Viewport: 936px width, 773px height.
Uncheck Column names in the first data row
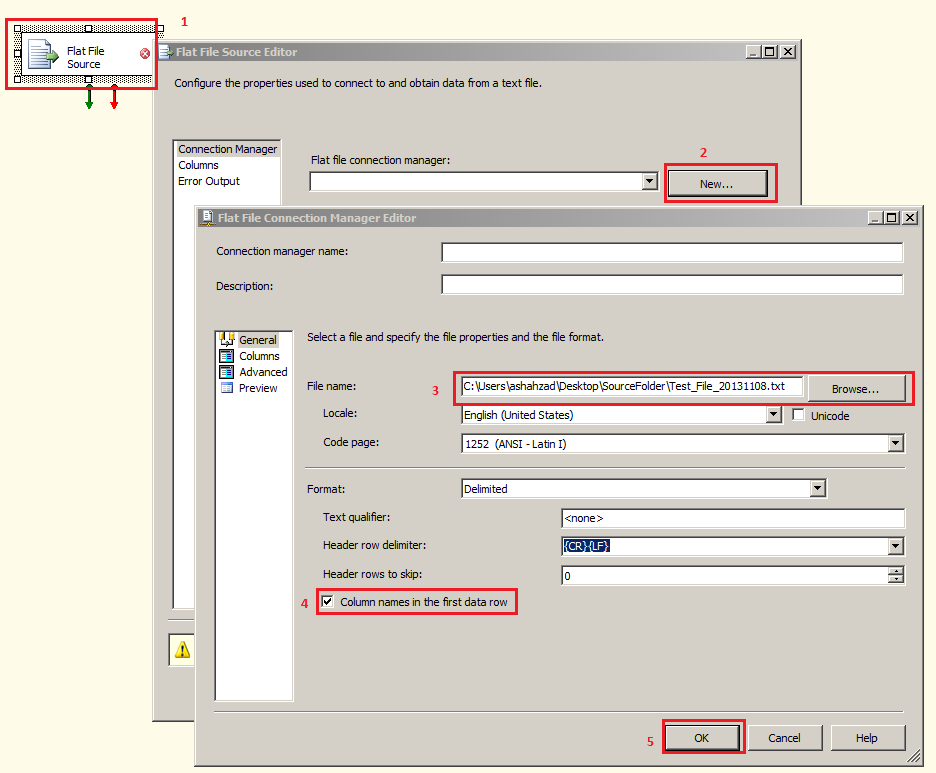[327, 601]
